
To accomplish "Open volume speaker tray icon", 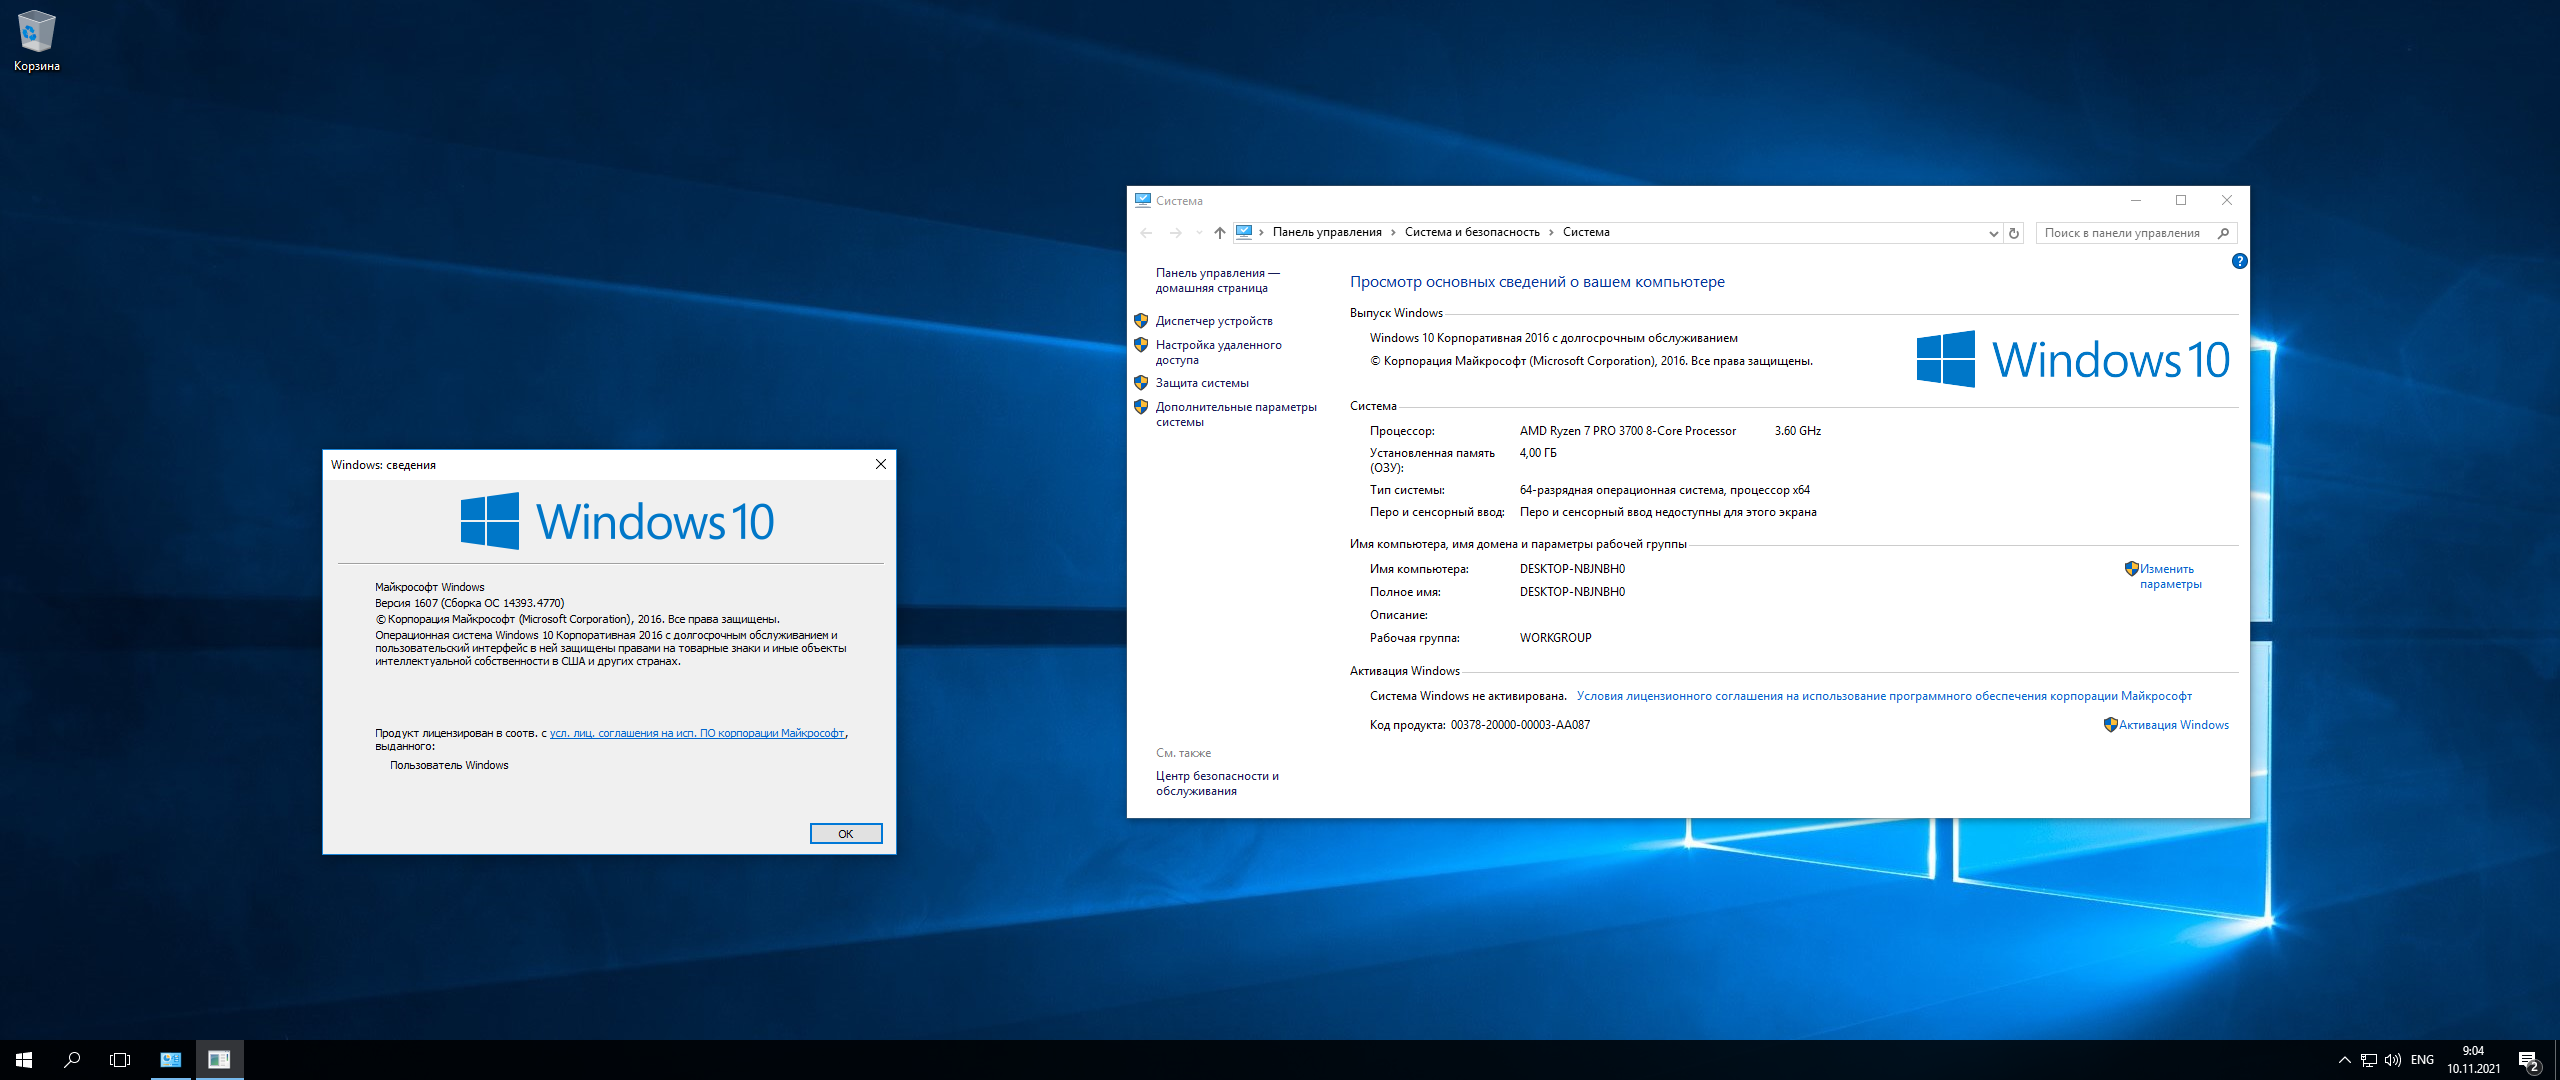I will 2393,1060.
